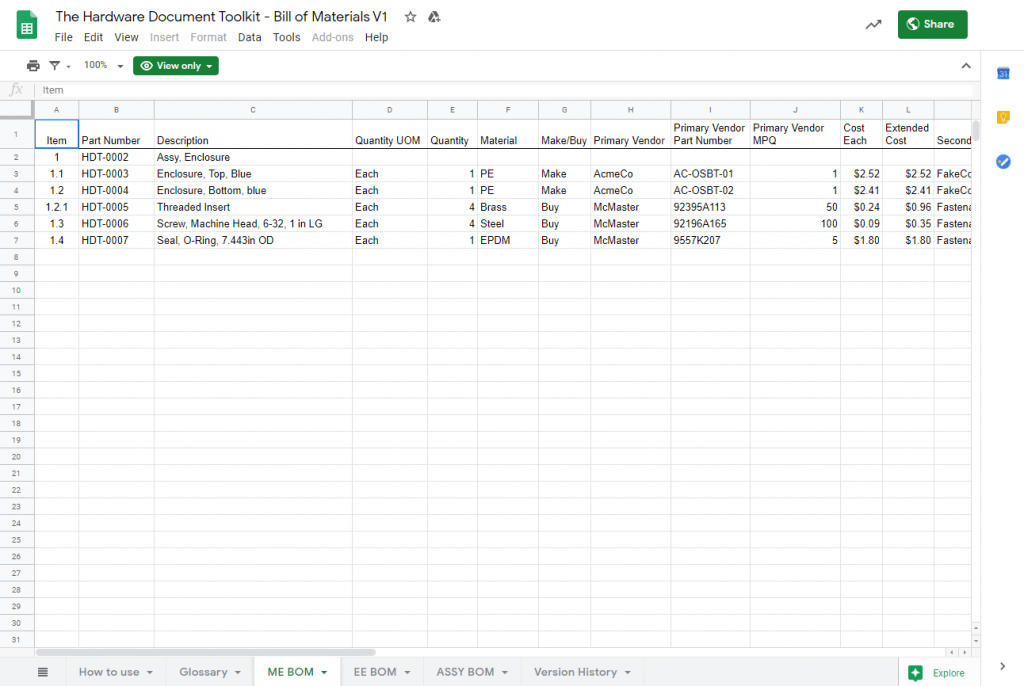1024x686 pixels.
Task: Expand the 100% zoom dropdown
Action: click(104, 66)
